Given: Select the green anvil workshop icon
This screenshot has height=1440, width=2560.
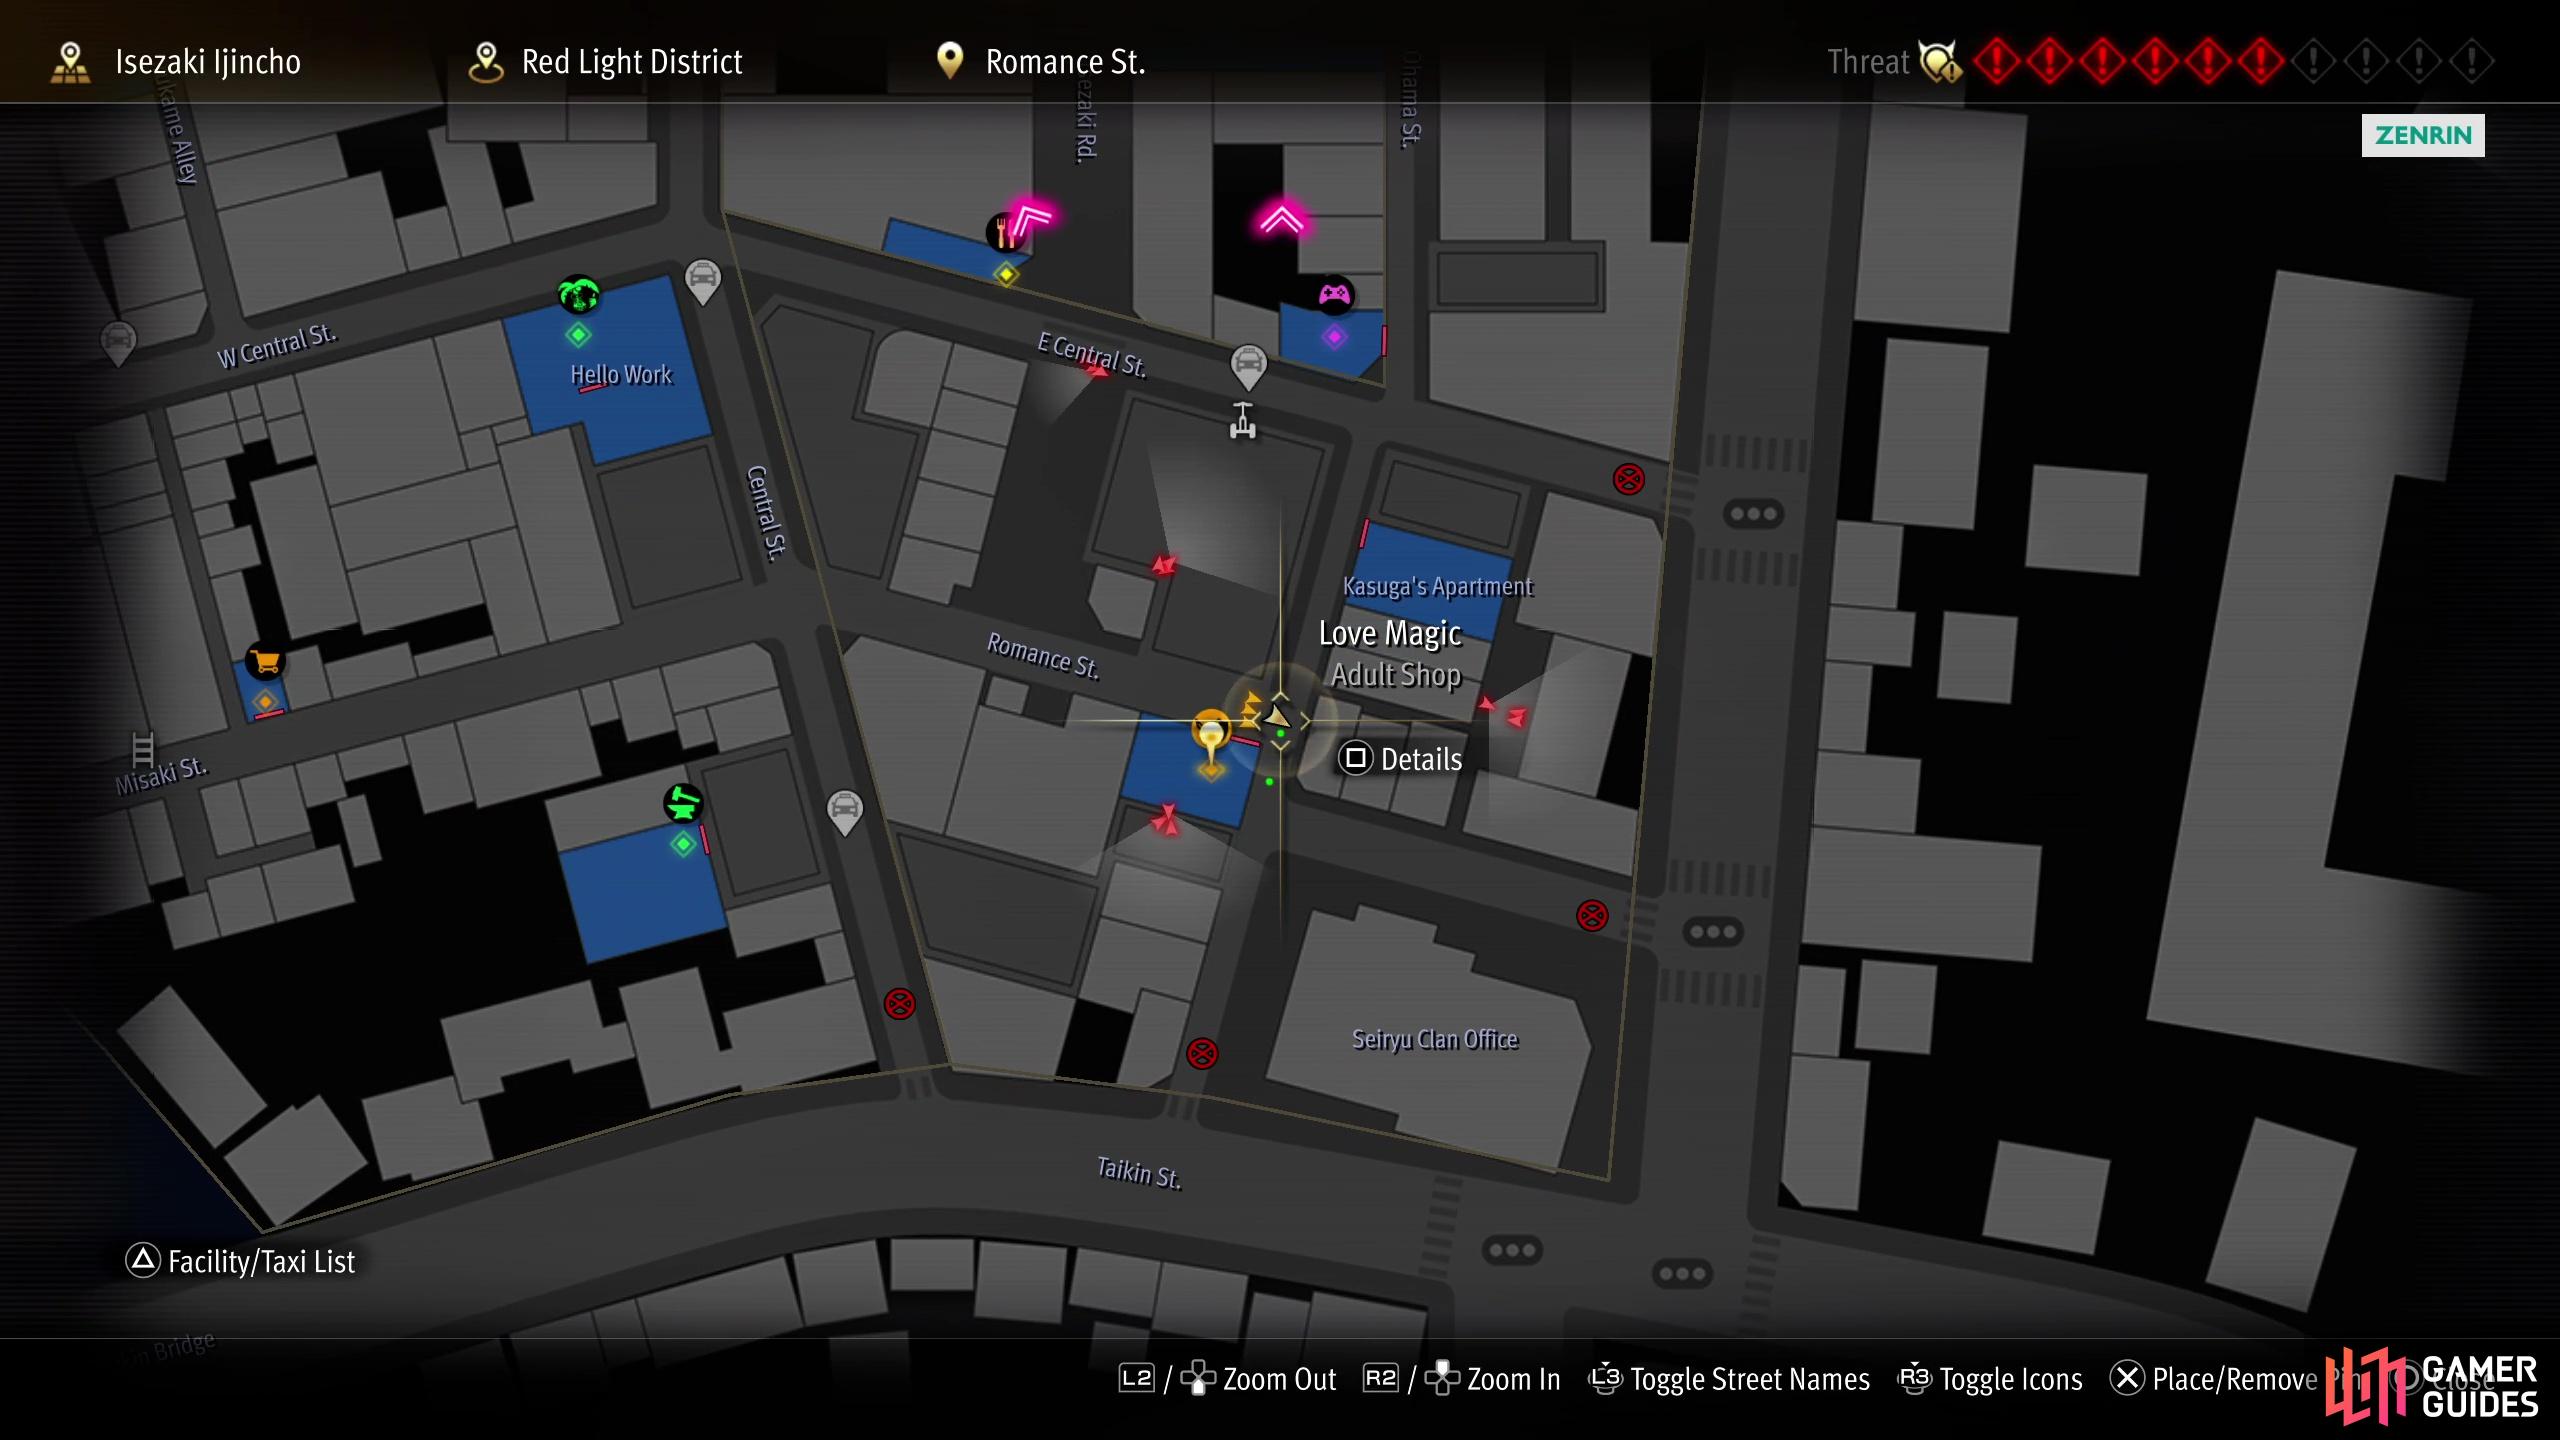Looking at the screenshot, I should tap(683, 803).
